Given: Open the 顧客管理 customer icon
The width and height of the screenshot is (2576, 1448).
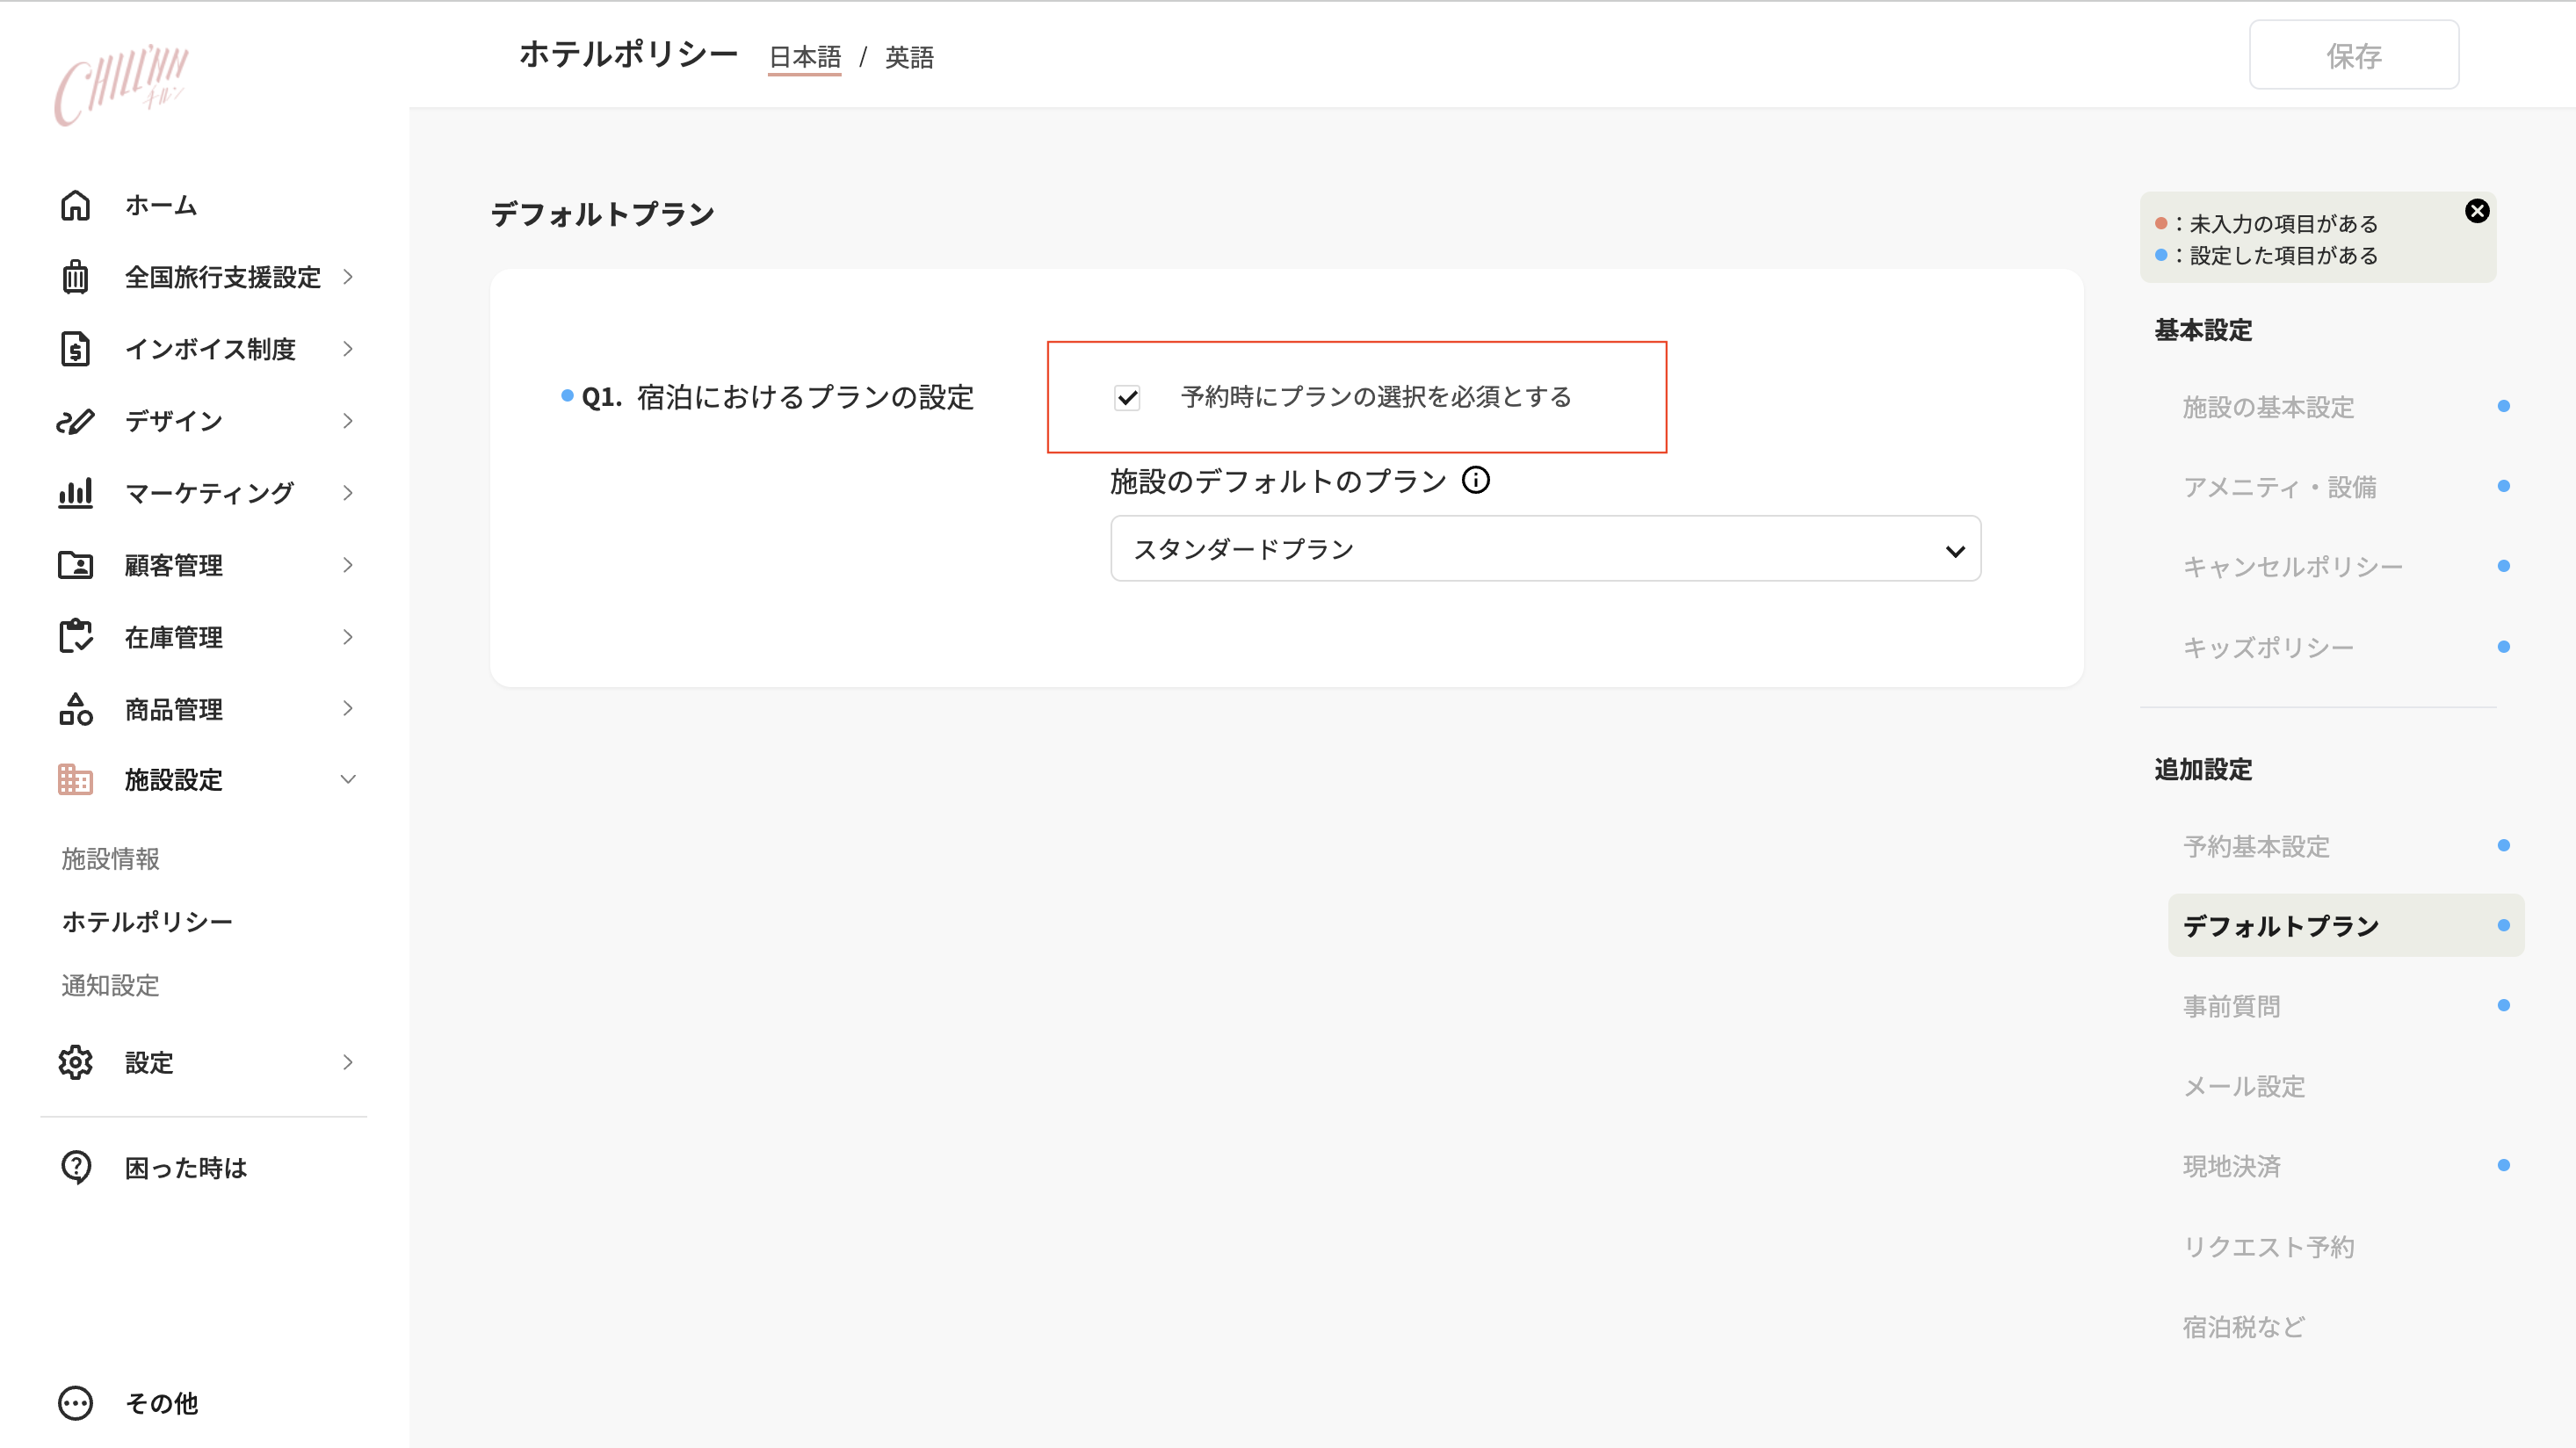Looking at the screenshot, I should pyautogui.click(x=76, y=565).
